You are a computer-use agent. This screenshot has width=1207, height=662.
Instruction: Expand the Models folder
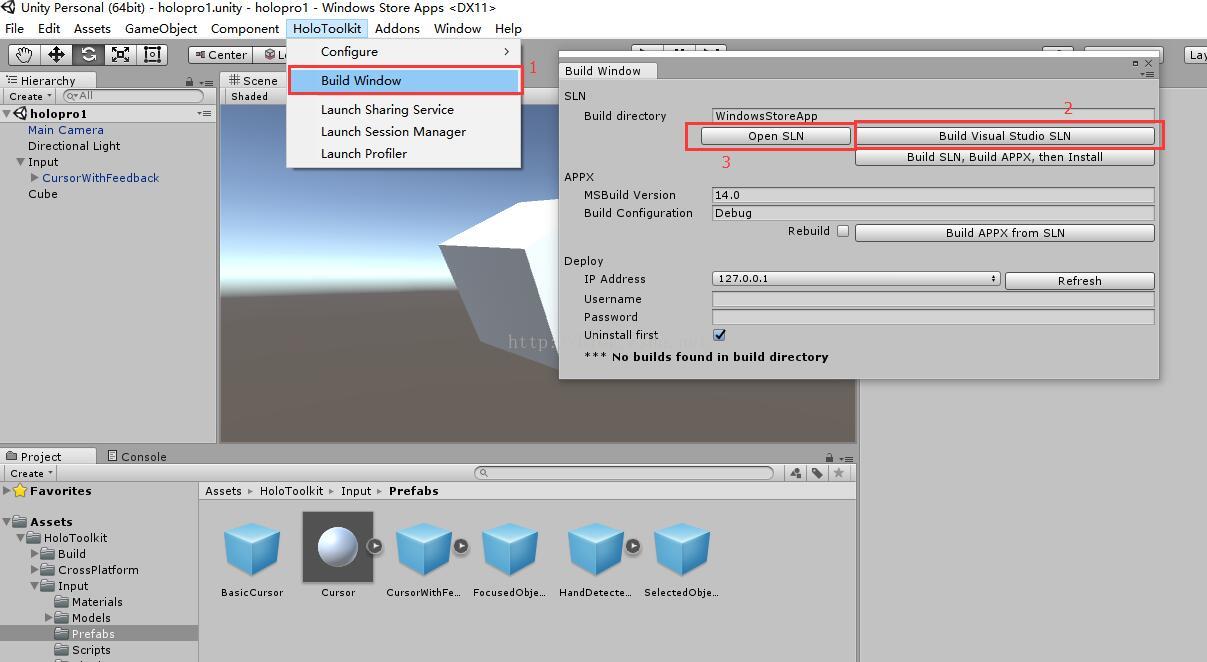coord(49,618)
